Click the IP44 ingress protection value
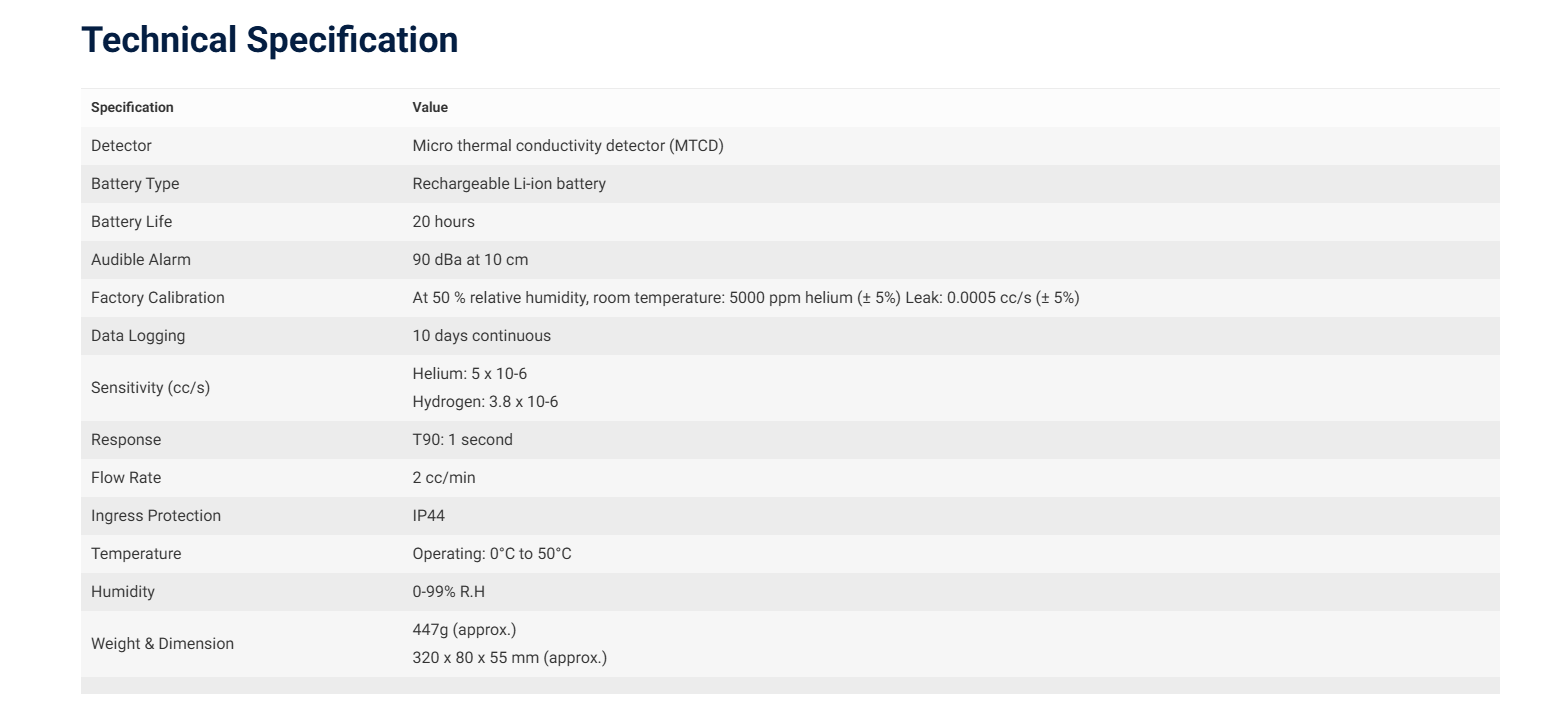 (428, 516)
